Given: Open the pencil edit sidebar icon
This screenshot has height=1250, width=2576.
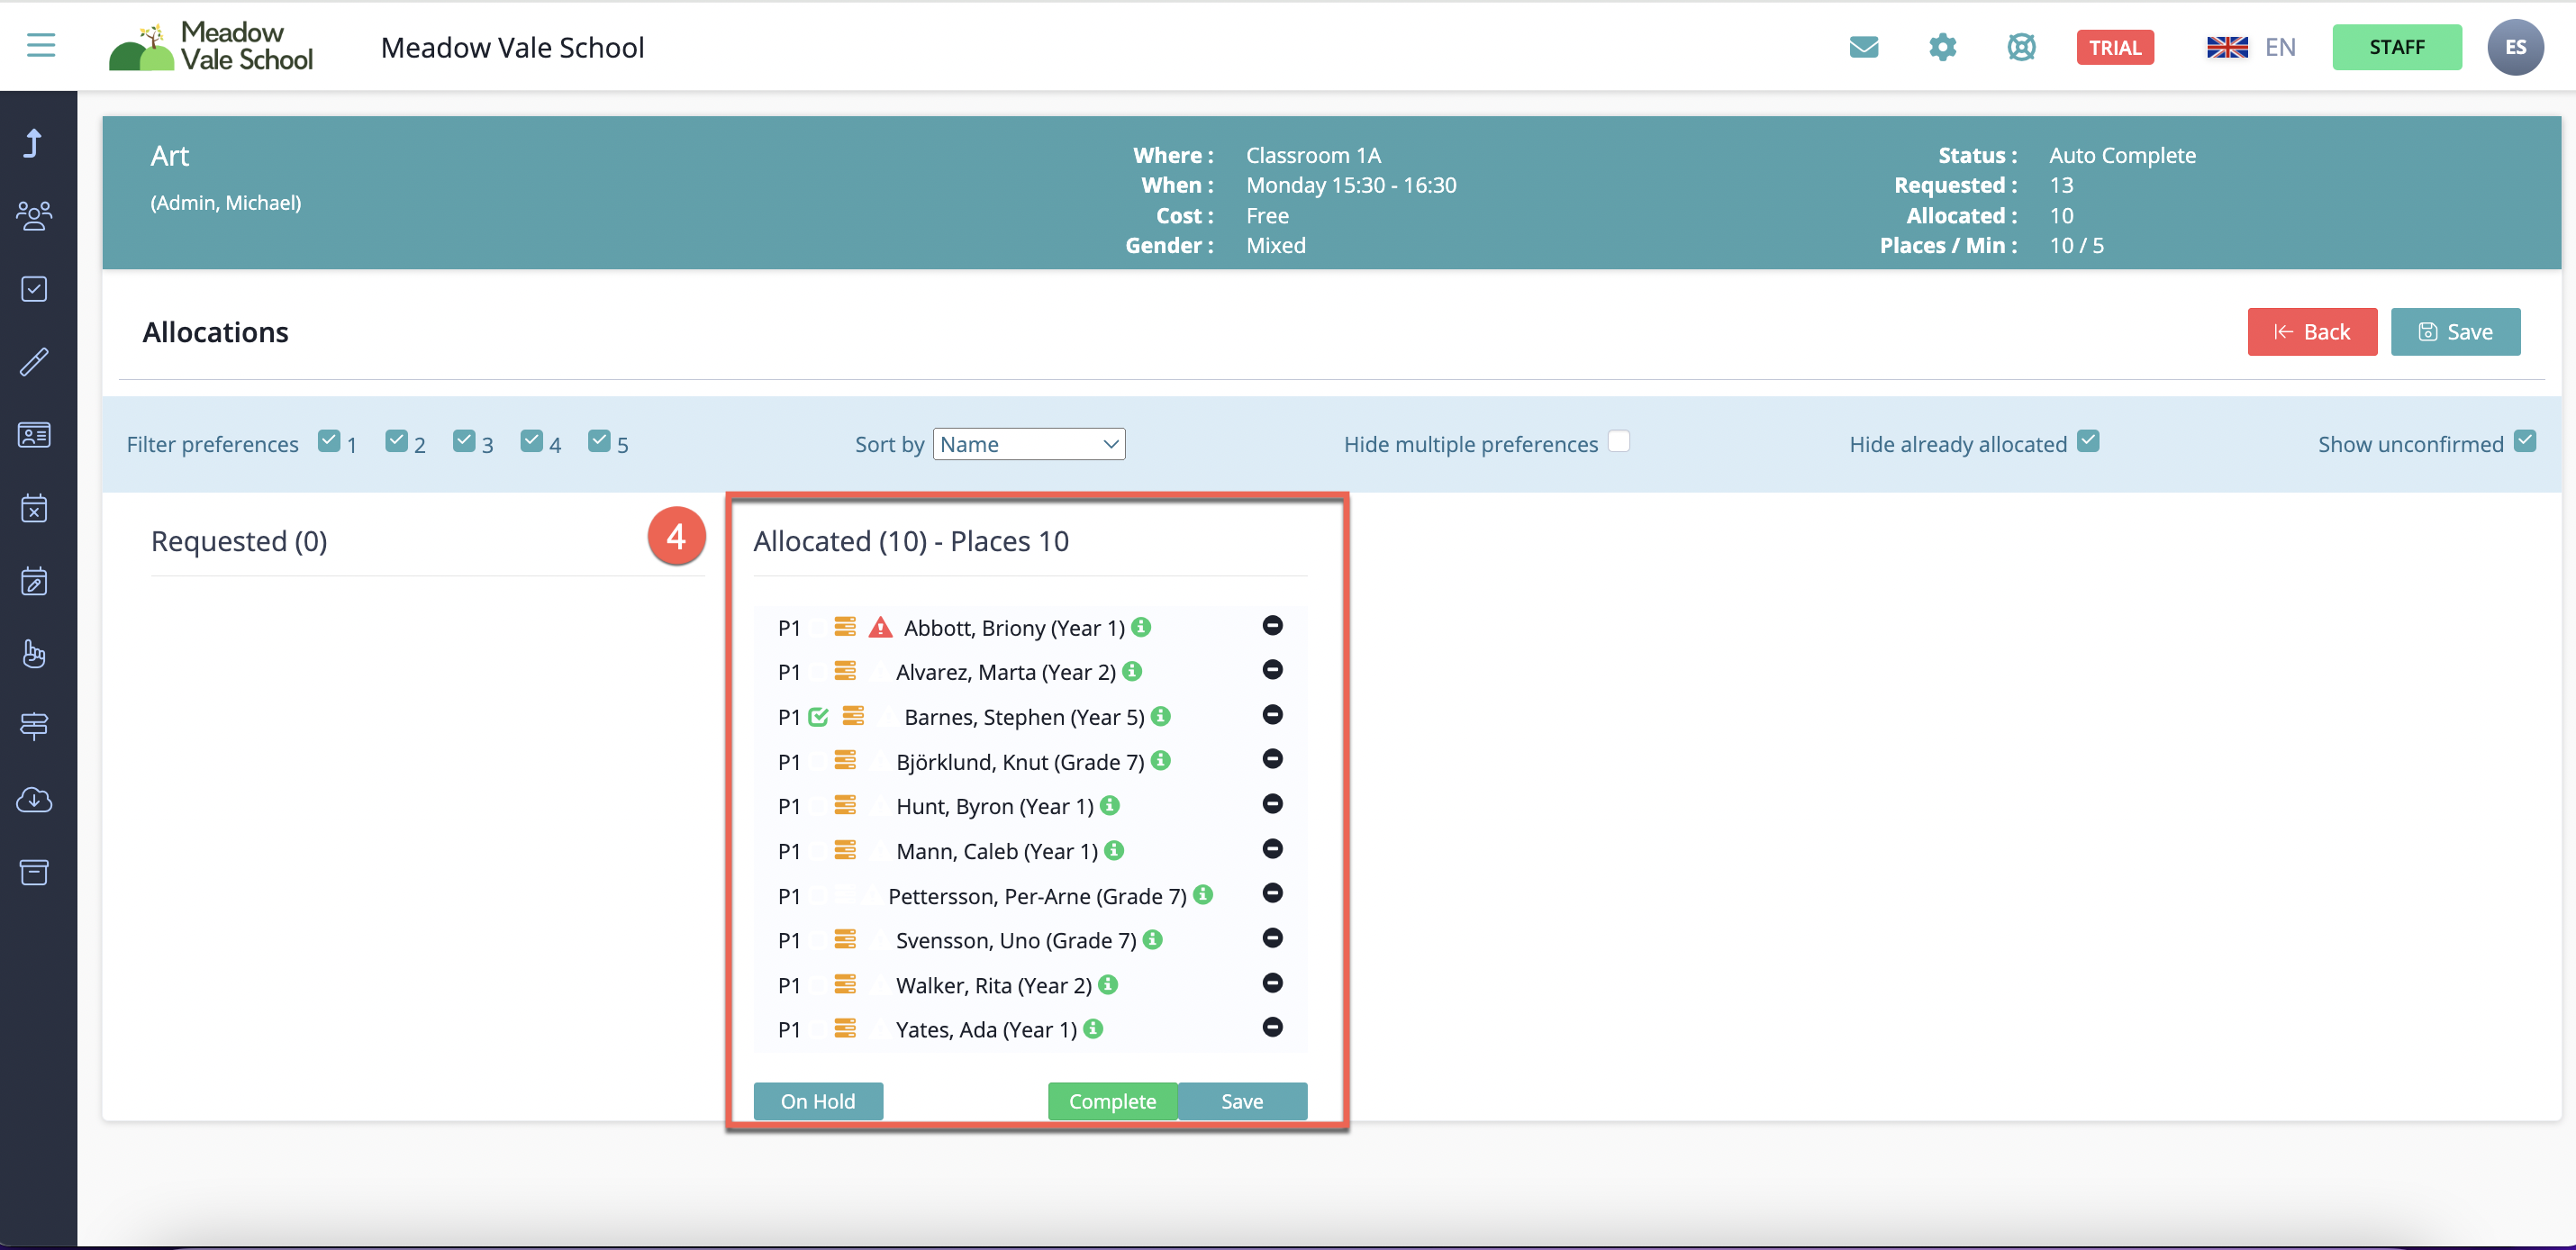Looking at the screenshot, I should tap(34, 362).
